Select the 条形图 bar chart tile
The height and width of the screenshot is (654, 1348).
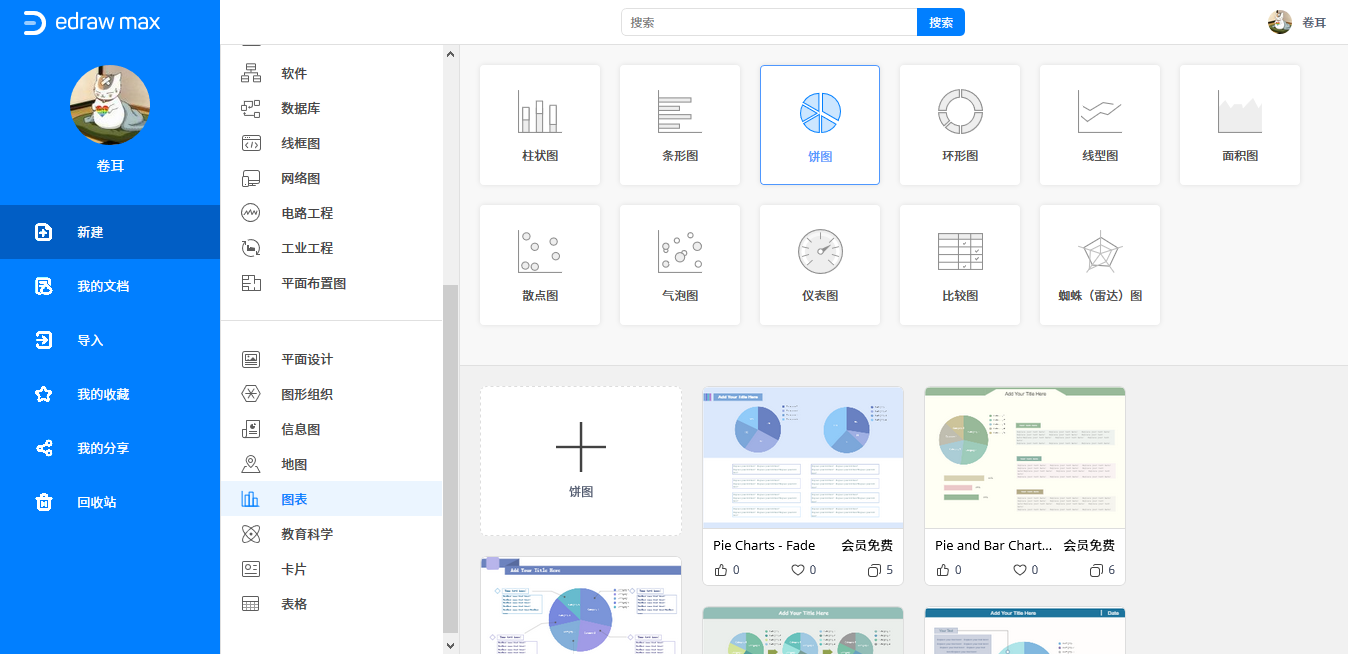coord(680,125)
